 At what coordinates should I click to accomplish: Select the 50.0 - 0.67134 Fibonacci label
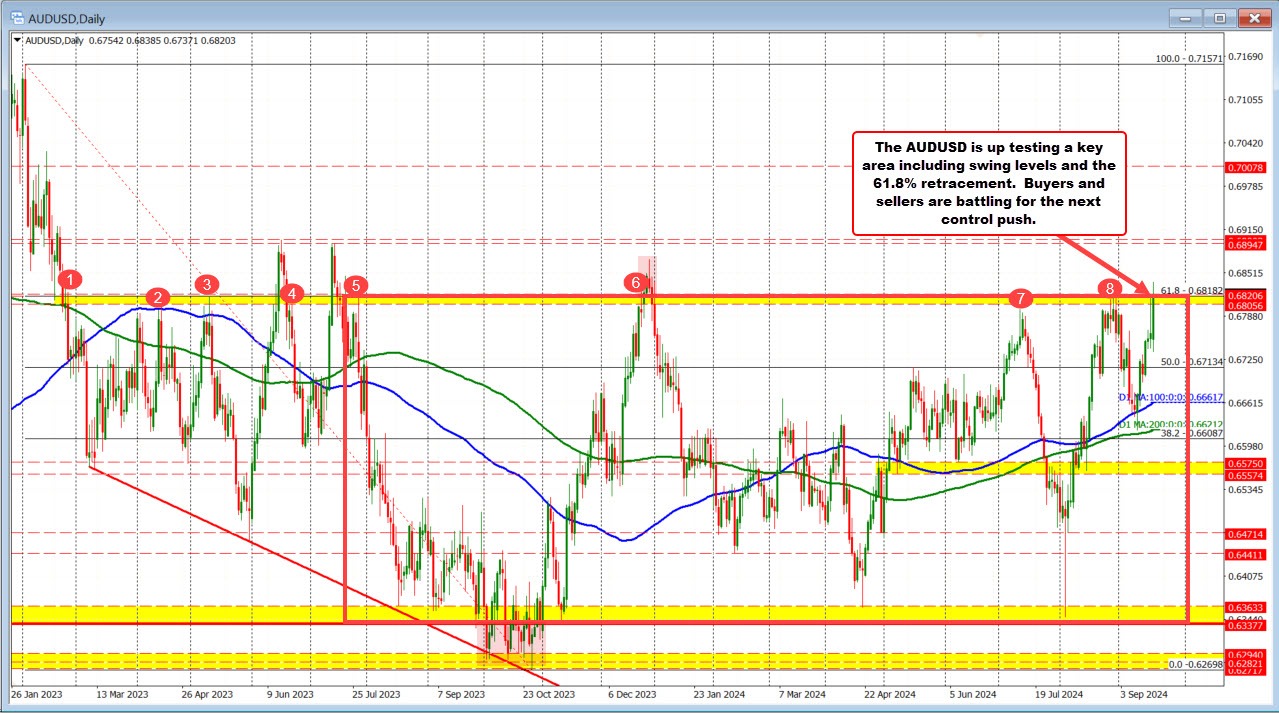[1192, 361]
